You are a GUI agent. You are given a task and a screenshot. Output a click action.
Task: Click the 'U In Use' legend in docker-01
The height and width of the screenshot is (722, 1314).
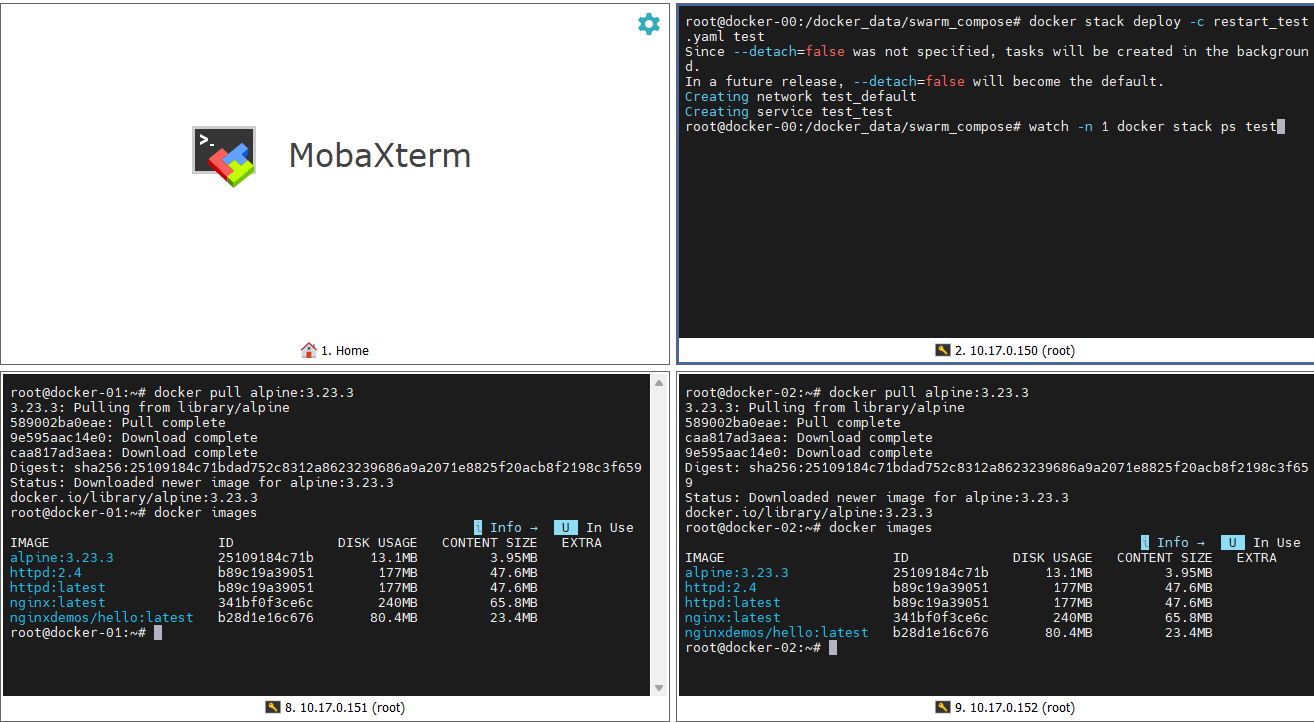coord(594,528)
